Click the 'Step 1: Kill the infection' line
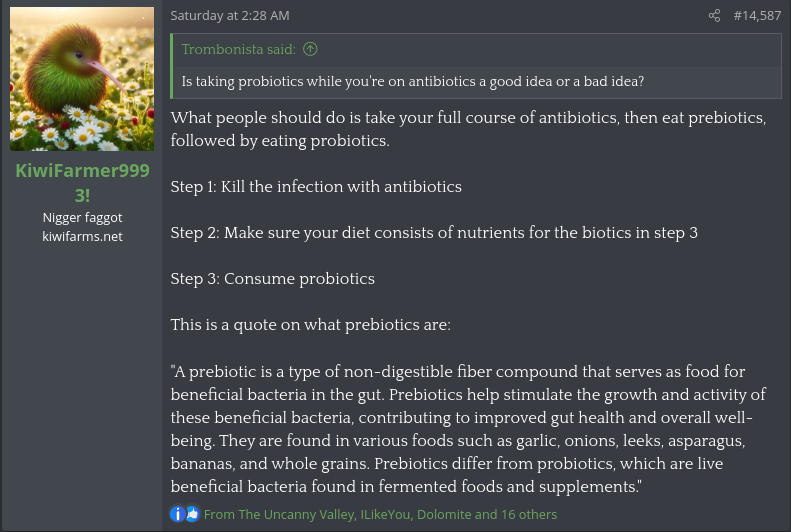791x532 pixels. [316, 187]
